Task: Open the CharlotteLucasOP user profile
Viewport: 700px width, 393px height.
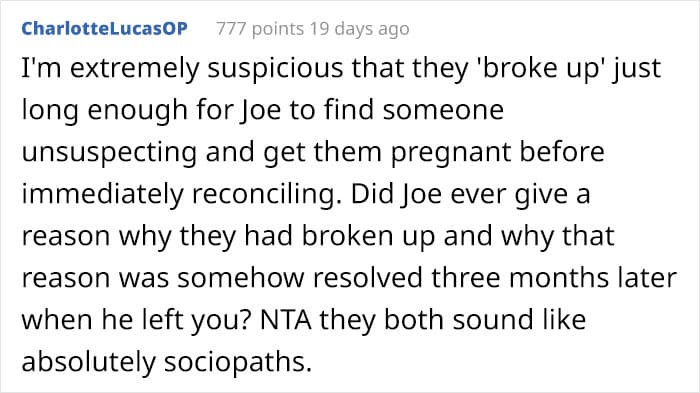Action: click(x=104, y=29)
